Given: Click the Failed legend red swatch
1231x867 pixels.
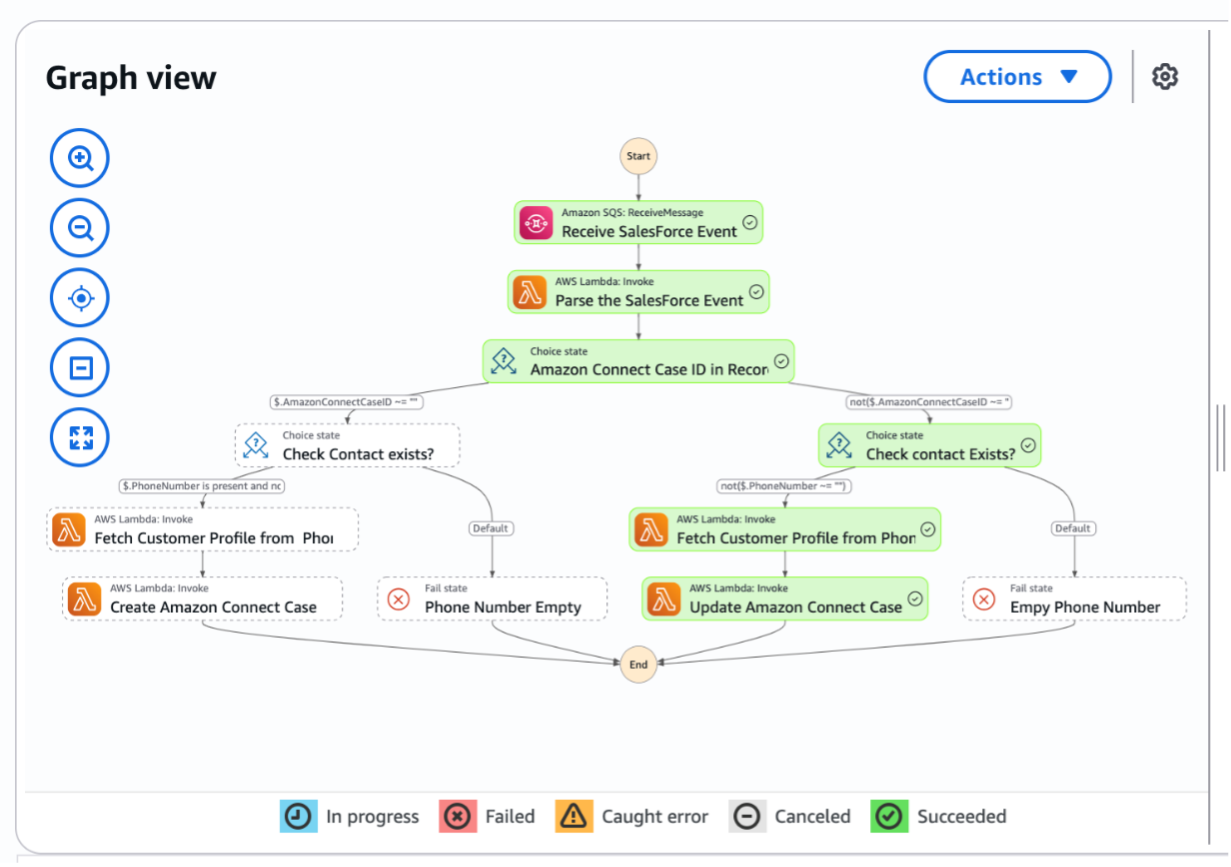Looking at the screenshot, I should point(457,816).
